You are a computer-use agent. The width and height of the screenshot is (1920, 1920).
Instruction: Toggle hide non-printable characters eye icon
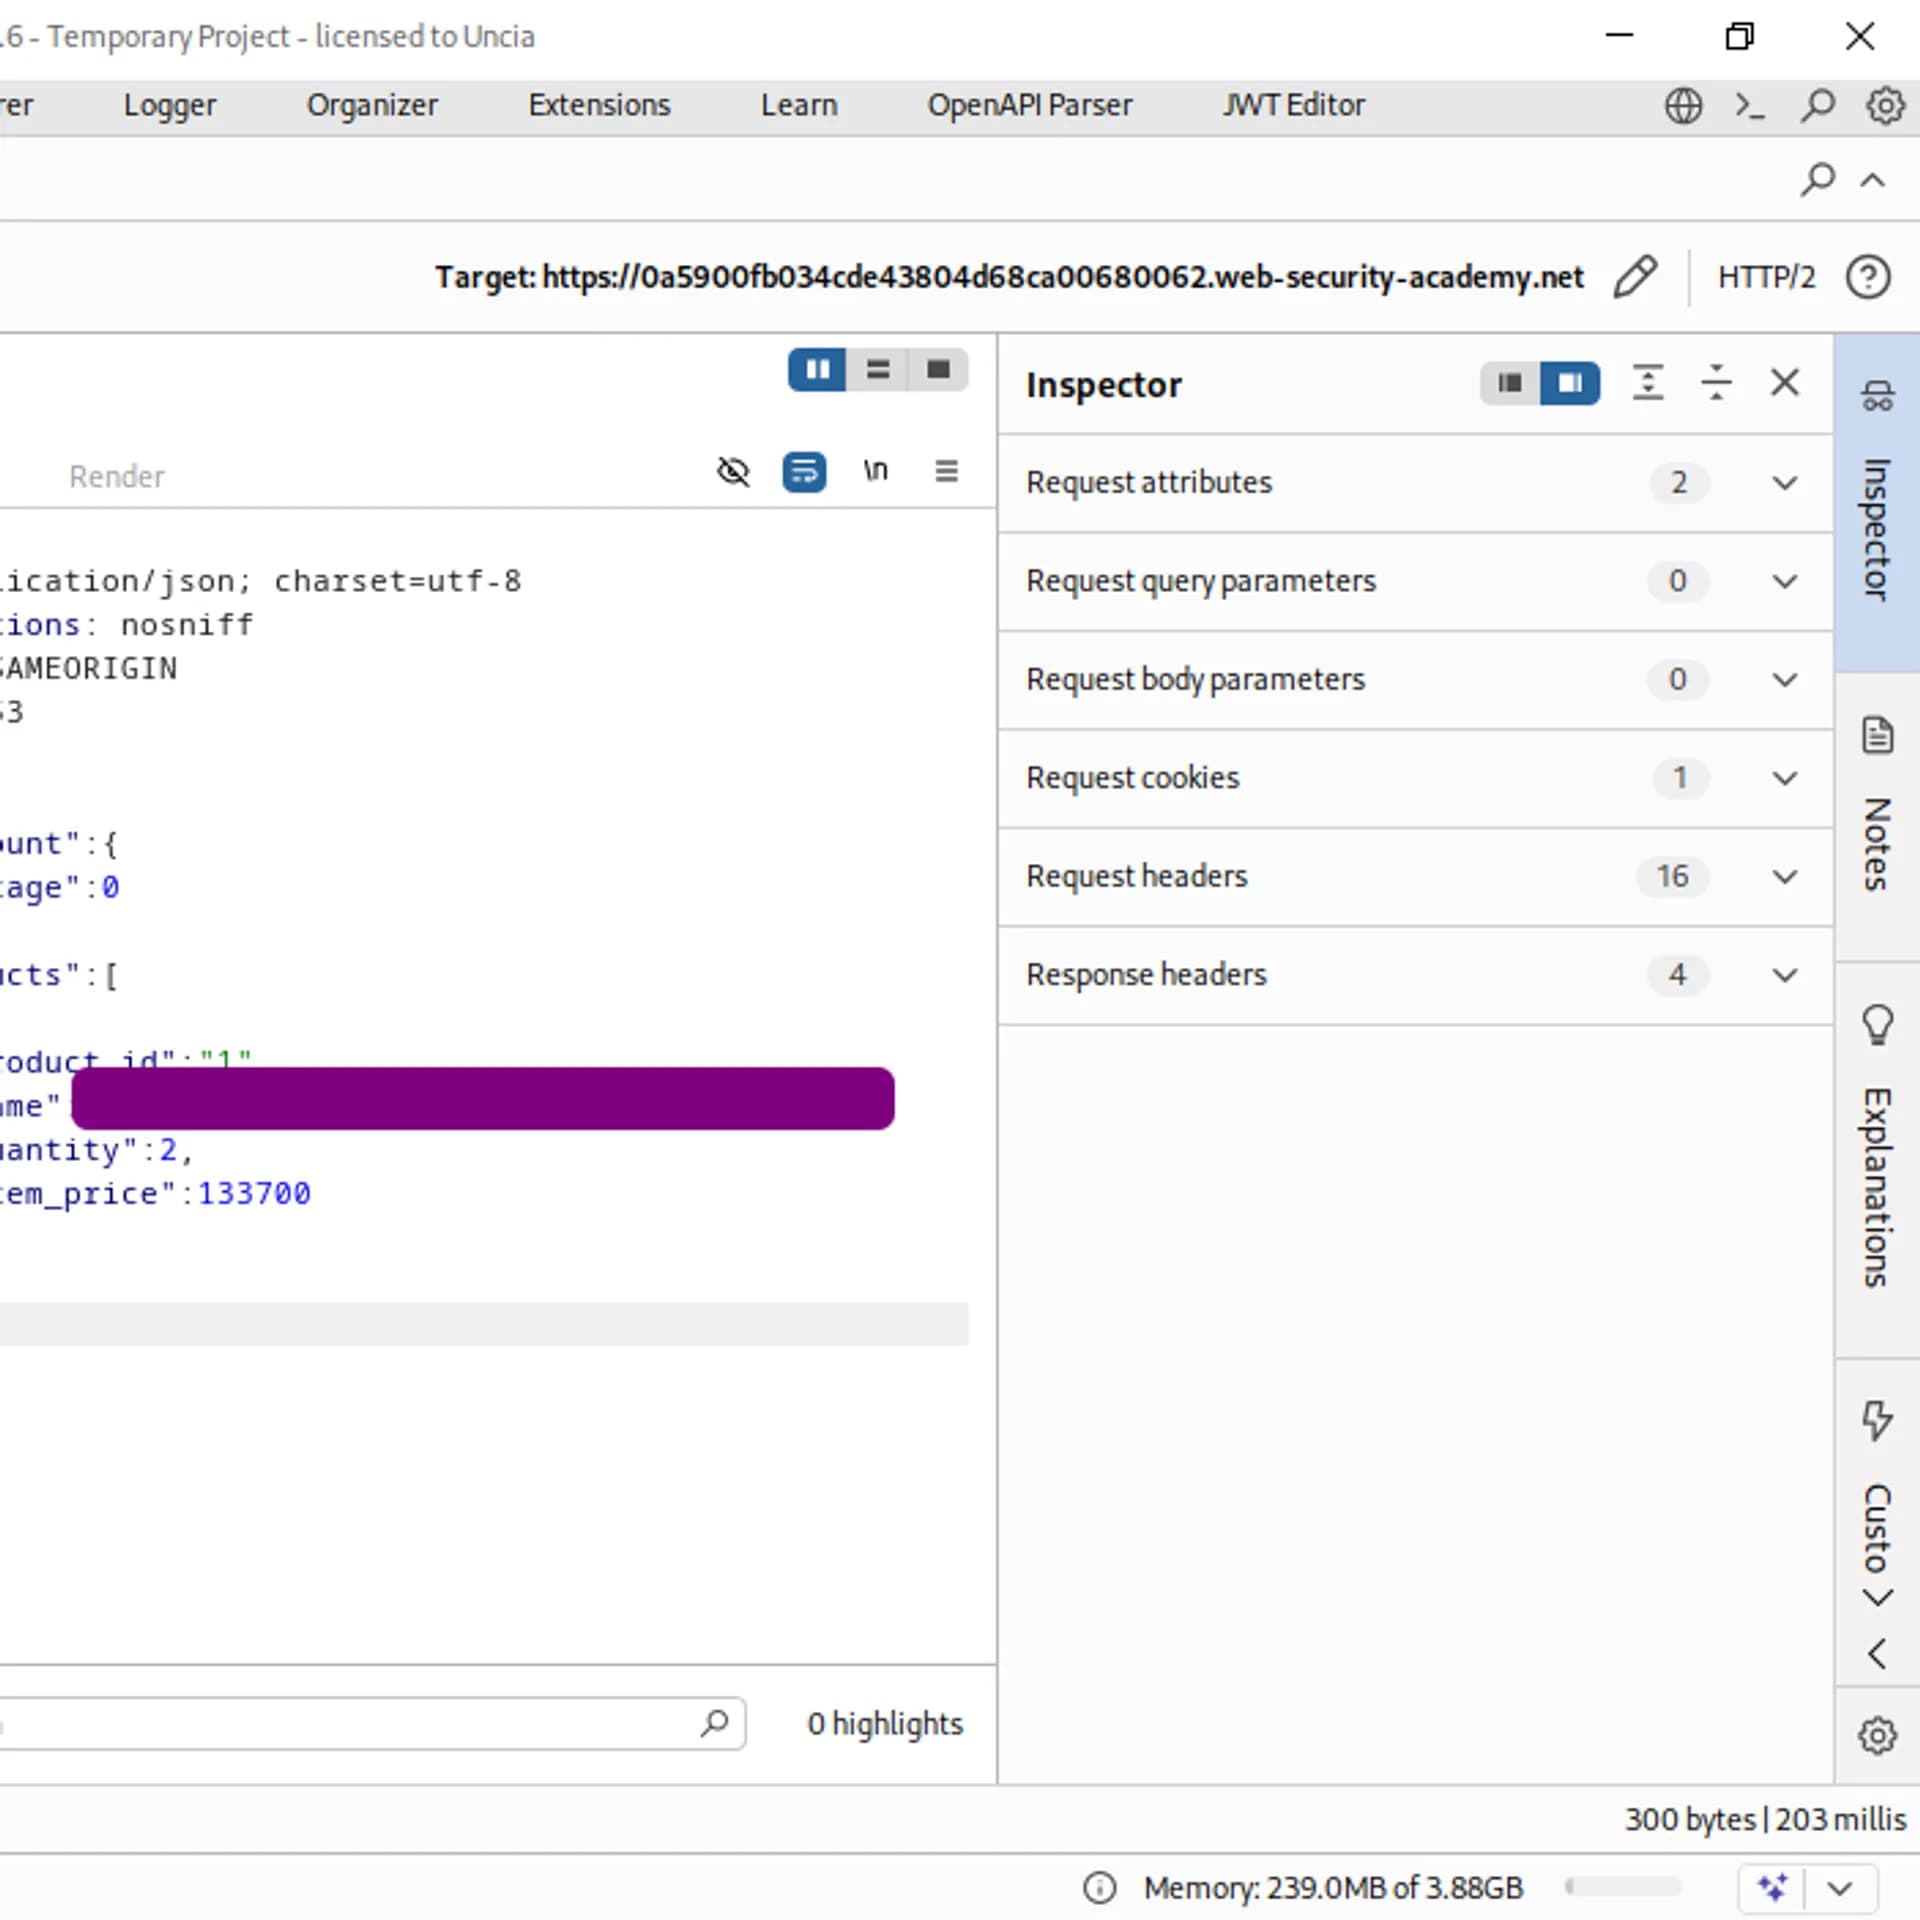tap(733, 471)
